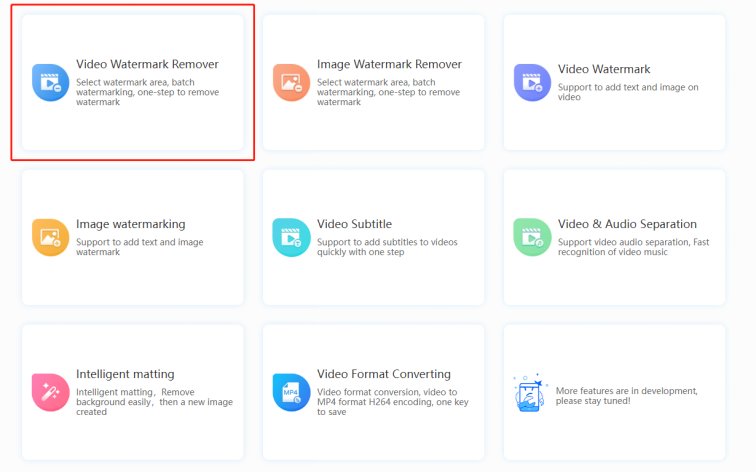Screen dimensions: 756x474
Task: Click 'Remove background easily' description text
Action: point(154,402)
